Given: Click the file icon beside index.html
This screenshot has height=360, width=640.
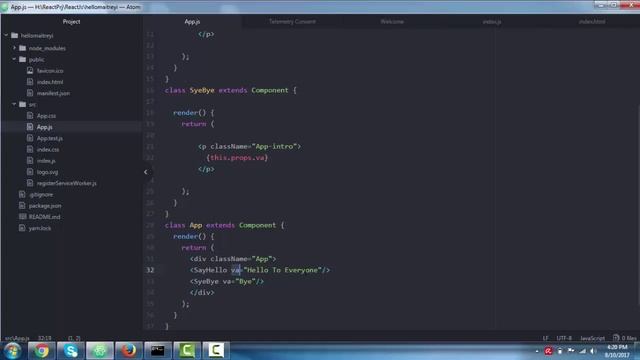Looking at the screenshot, I should (30, 82).
